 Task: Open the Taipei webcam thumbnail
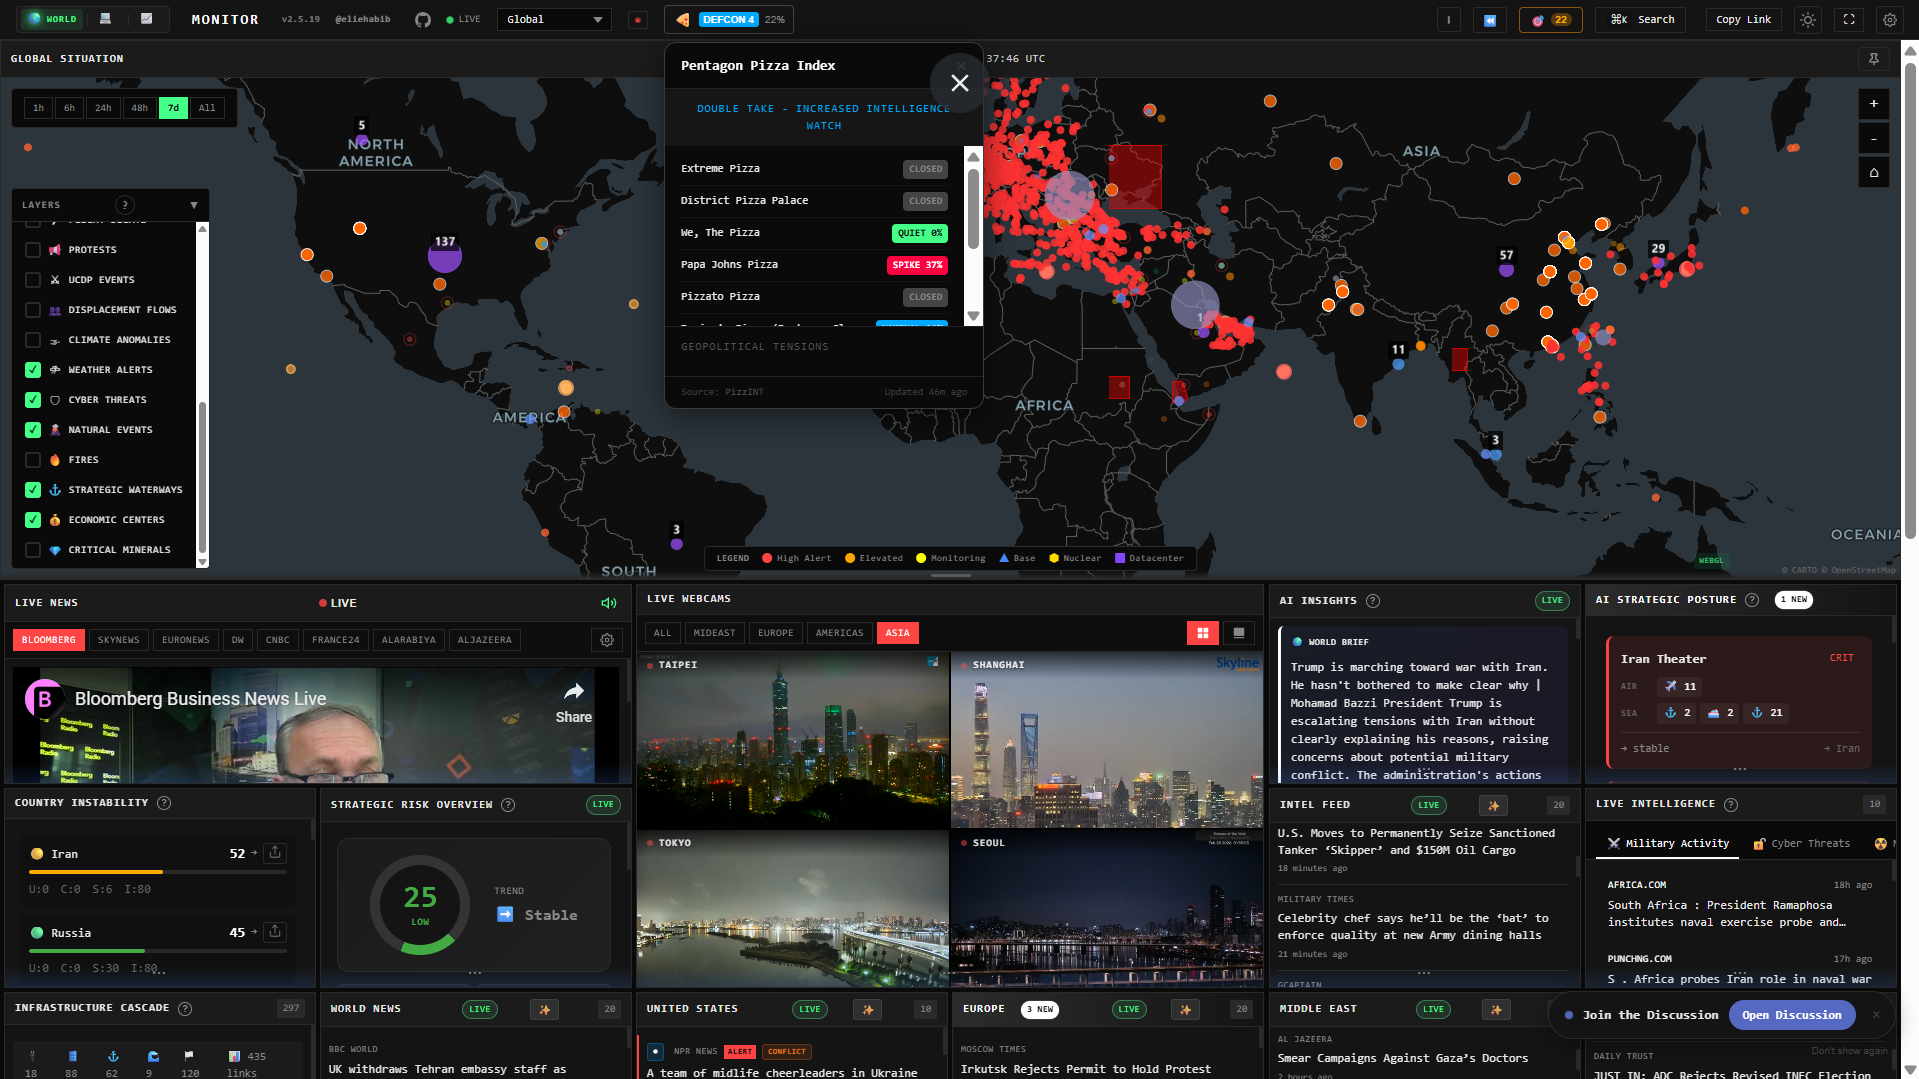click(x=792, y=740)
